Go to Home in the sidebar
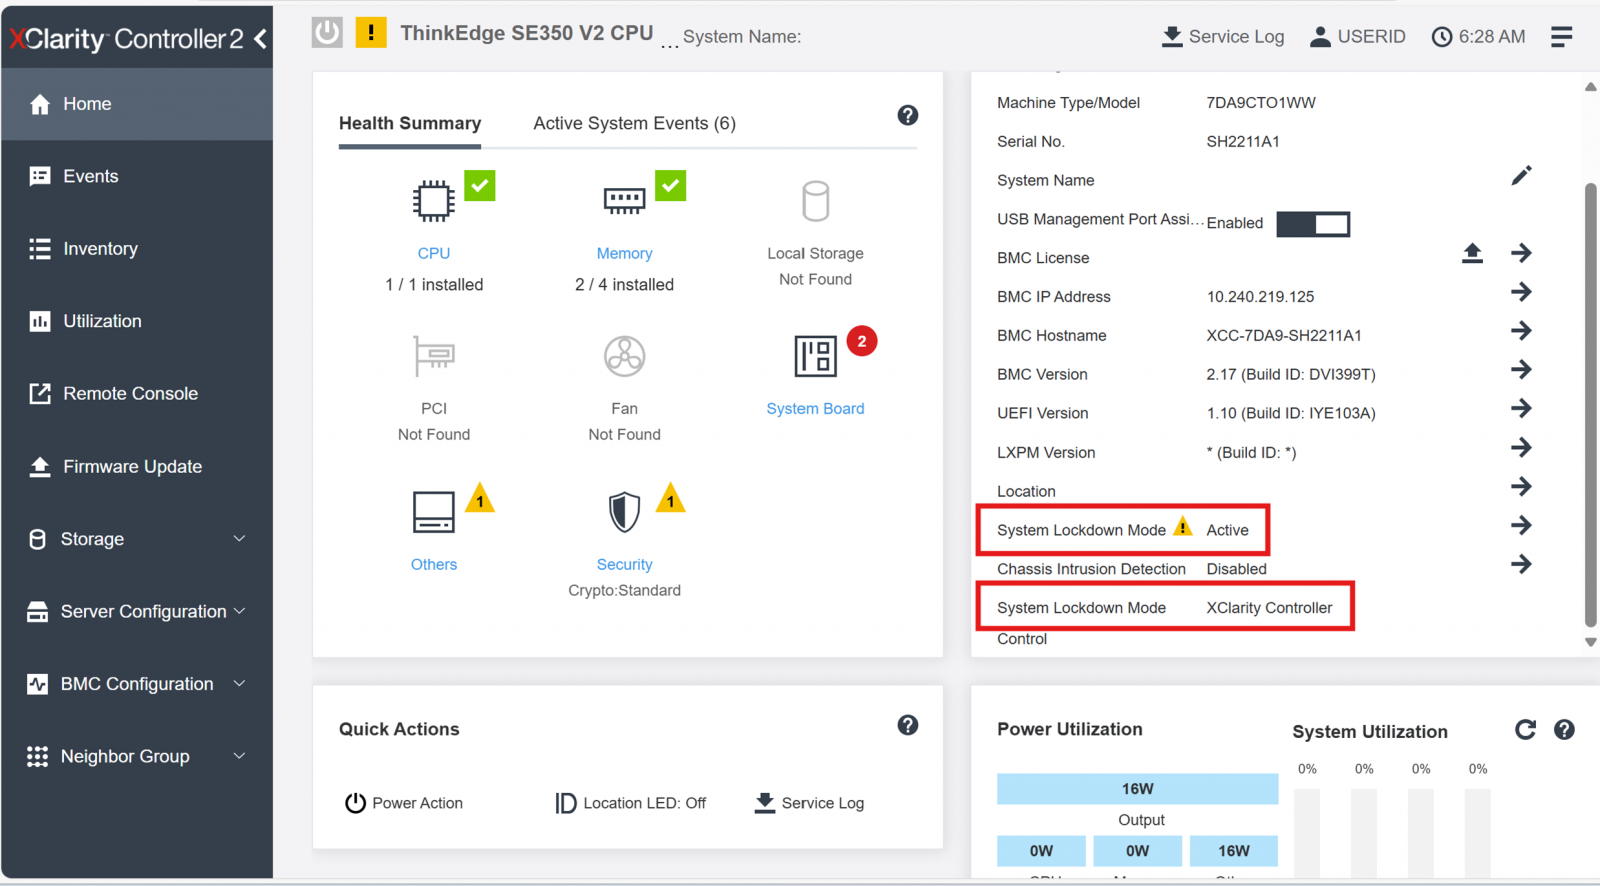The height and width of the screenshot is (886, 1600). click(137, 104)
